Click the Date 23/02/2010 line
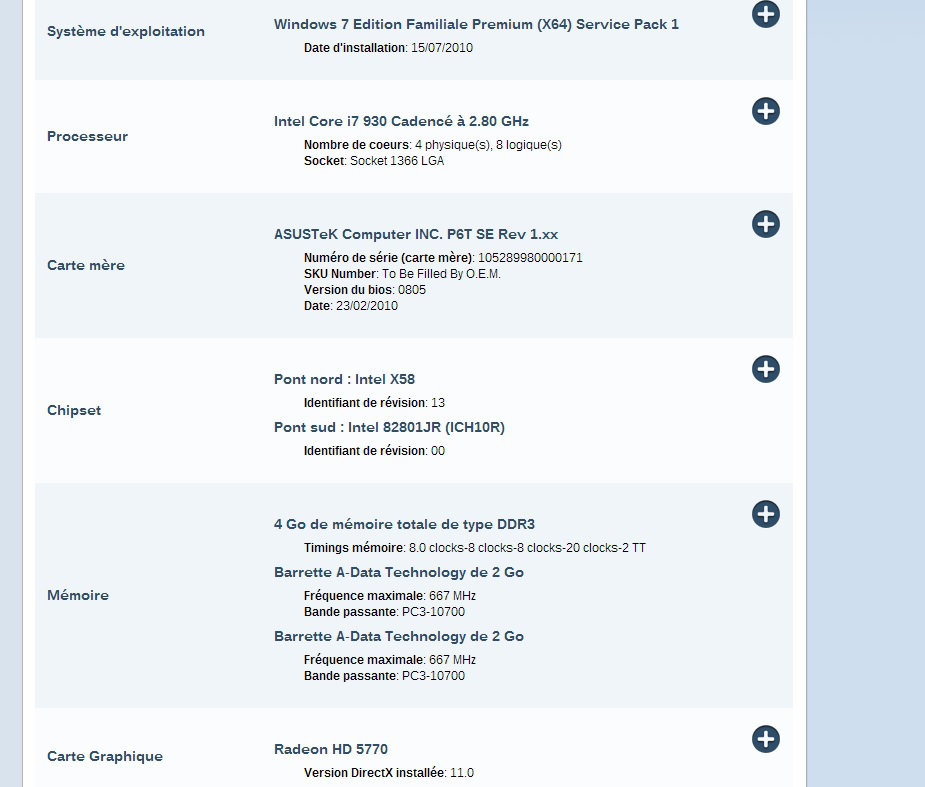This screenshot has height=787, width=925. 351,306
